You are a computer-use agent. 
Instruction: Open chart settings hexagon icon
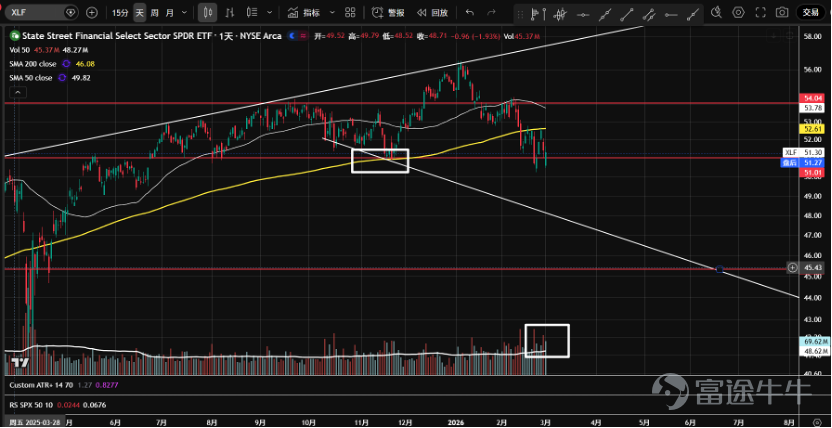click(x=738, y=12)
